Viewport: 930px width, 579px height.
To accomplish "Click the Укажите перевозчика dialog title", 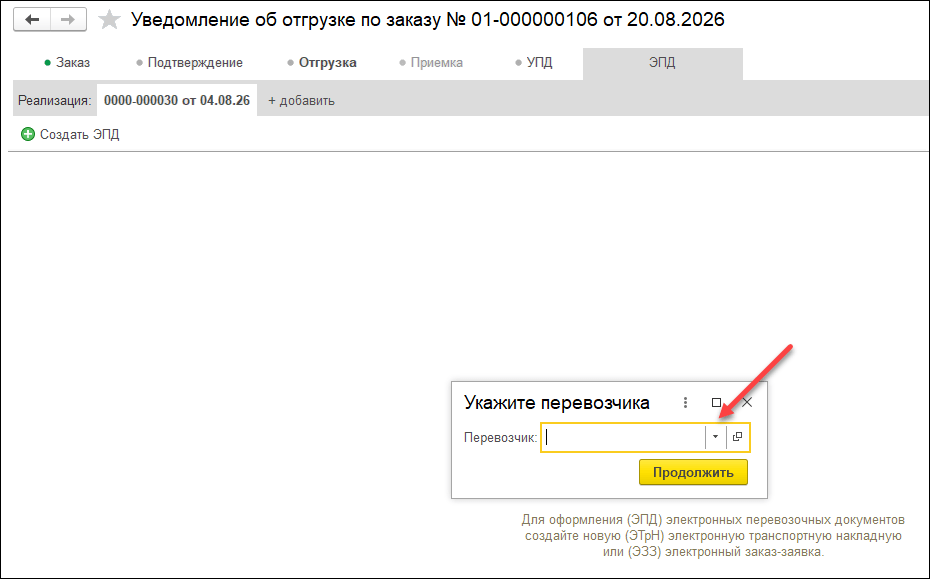I will (x=556, y=403).
